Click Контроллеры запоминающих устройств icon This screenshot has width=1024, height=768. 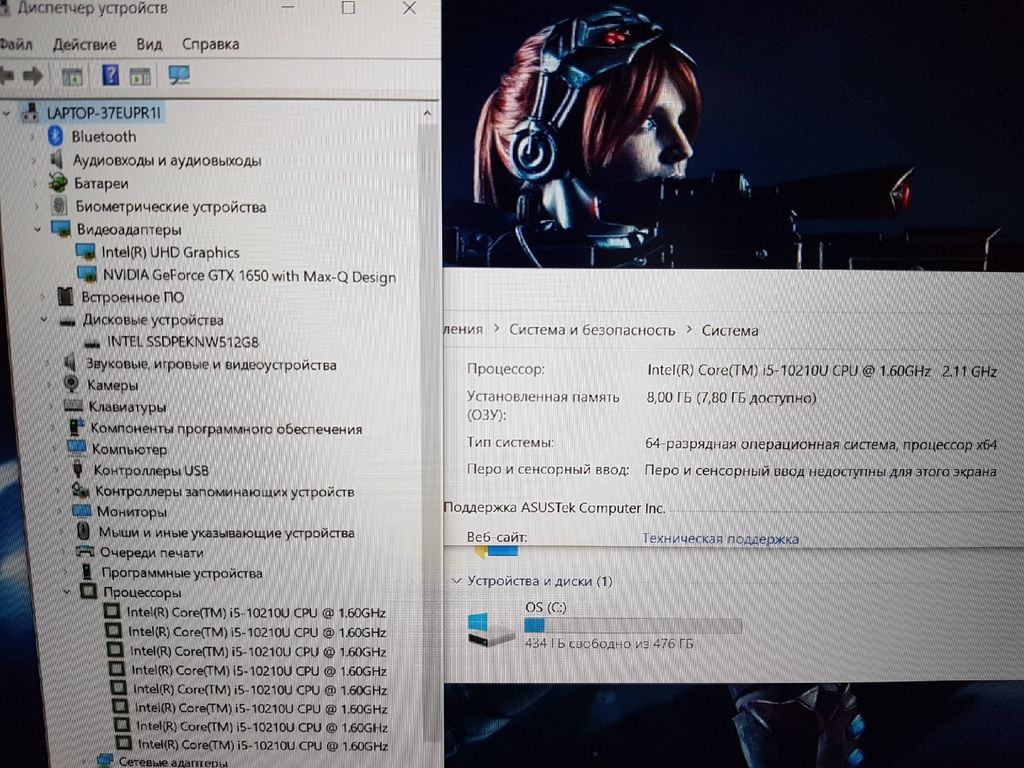[80, 490]
